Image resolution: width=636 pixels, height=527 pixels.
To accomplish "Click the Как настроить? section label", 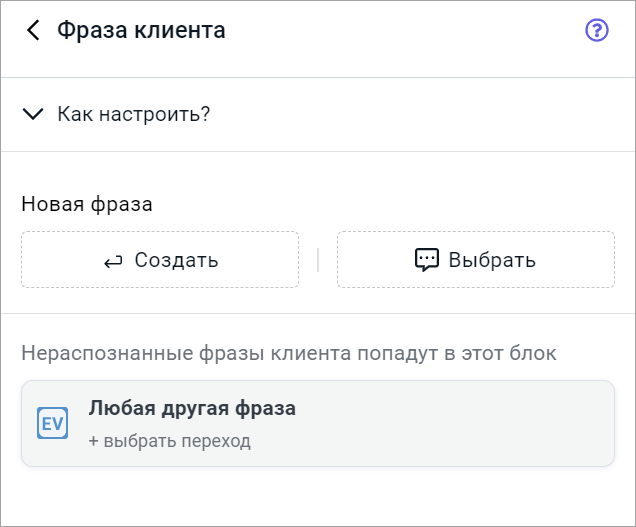I will (x=133, y=114).
